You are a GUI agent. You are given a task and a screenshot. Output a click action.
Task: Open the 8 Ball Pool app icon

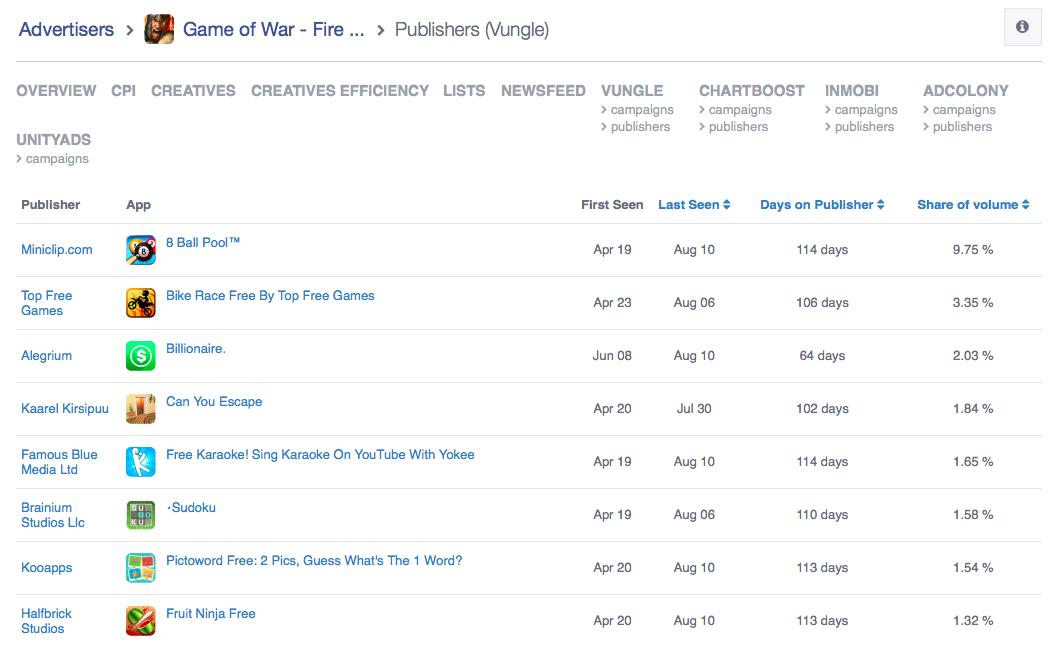[141, 250]
